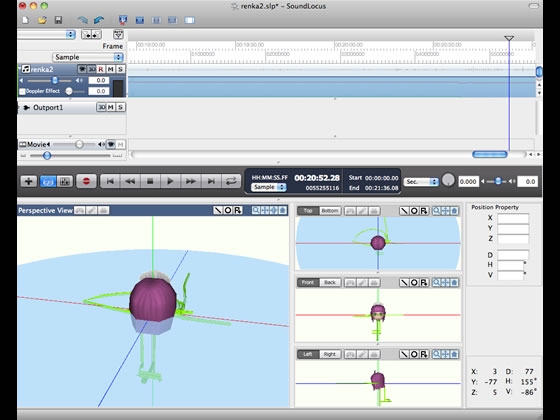Screen dimensions: 560x420
Task: Switch to the Back view tab
Action: coord(330,282)
